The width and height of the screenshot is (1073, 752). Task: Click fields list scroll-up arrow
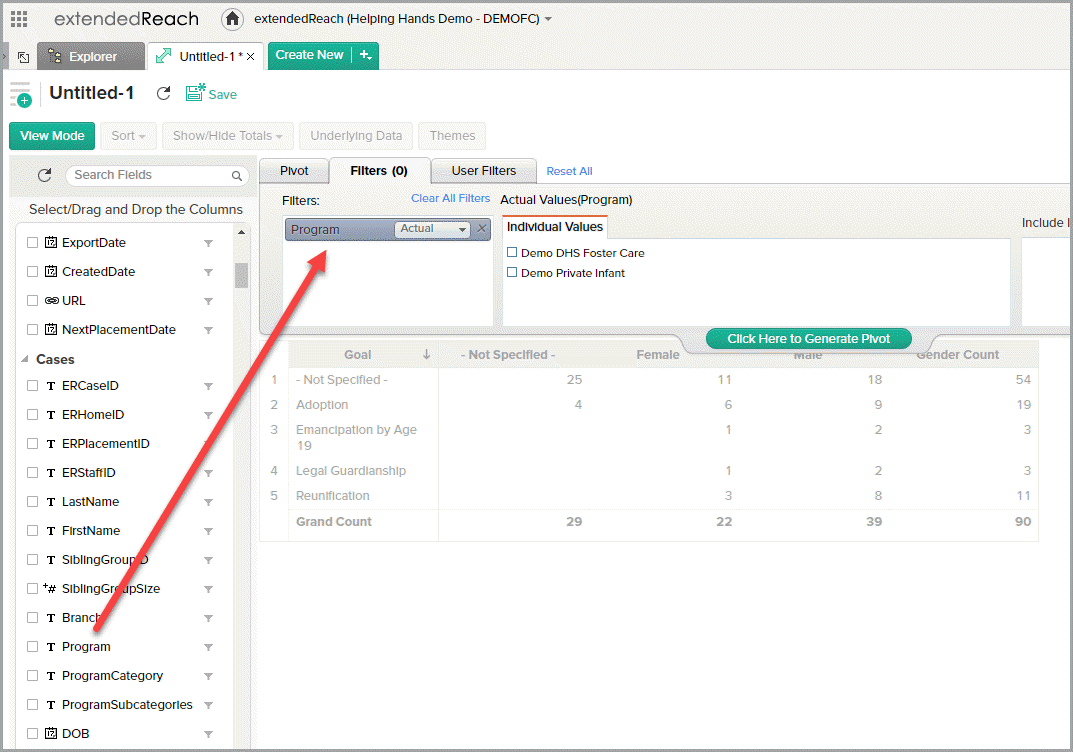pos(241,233)
